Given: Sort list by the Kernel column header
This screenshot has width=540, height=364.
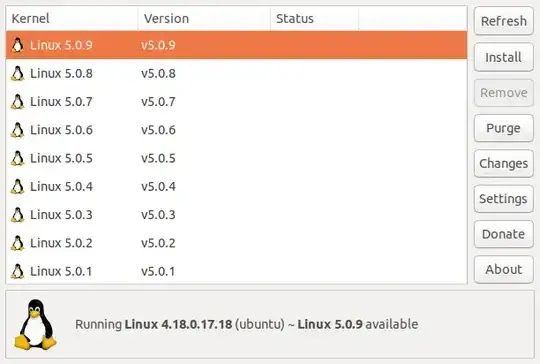Looking at the screenshot, I should pos(72,19).
